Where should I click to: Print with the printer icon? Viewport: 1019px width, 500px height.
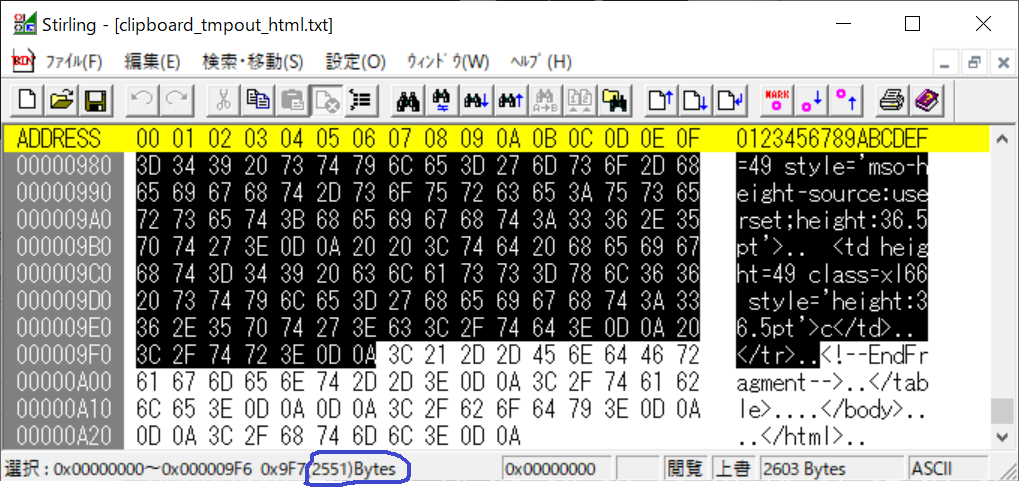(x=892, y=100)
